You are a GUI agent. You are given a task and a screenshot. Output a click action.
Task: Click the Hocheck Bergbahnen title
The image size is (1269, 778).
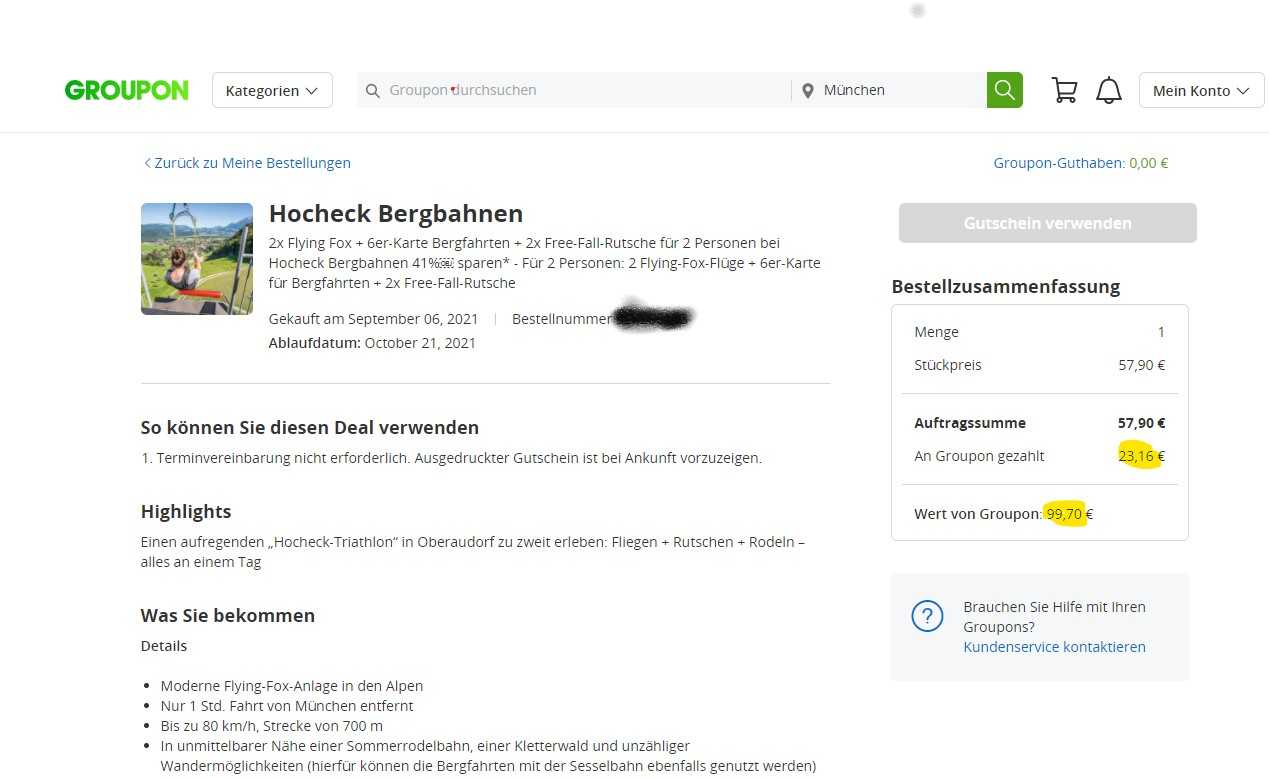click(396, 214)
